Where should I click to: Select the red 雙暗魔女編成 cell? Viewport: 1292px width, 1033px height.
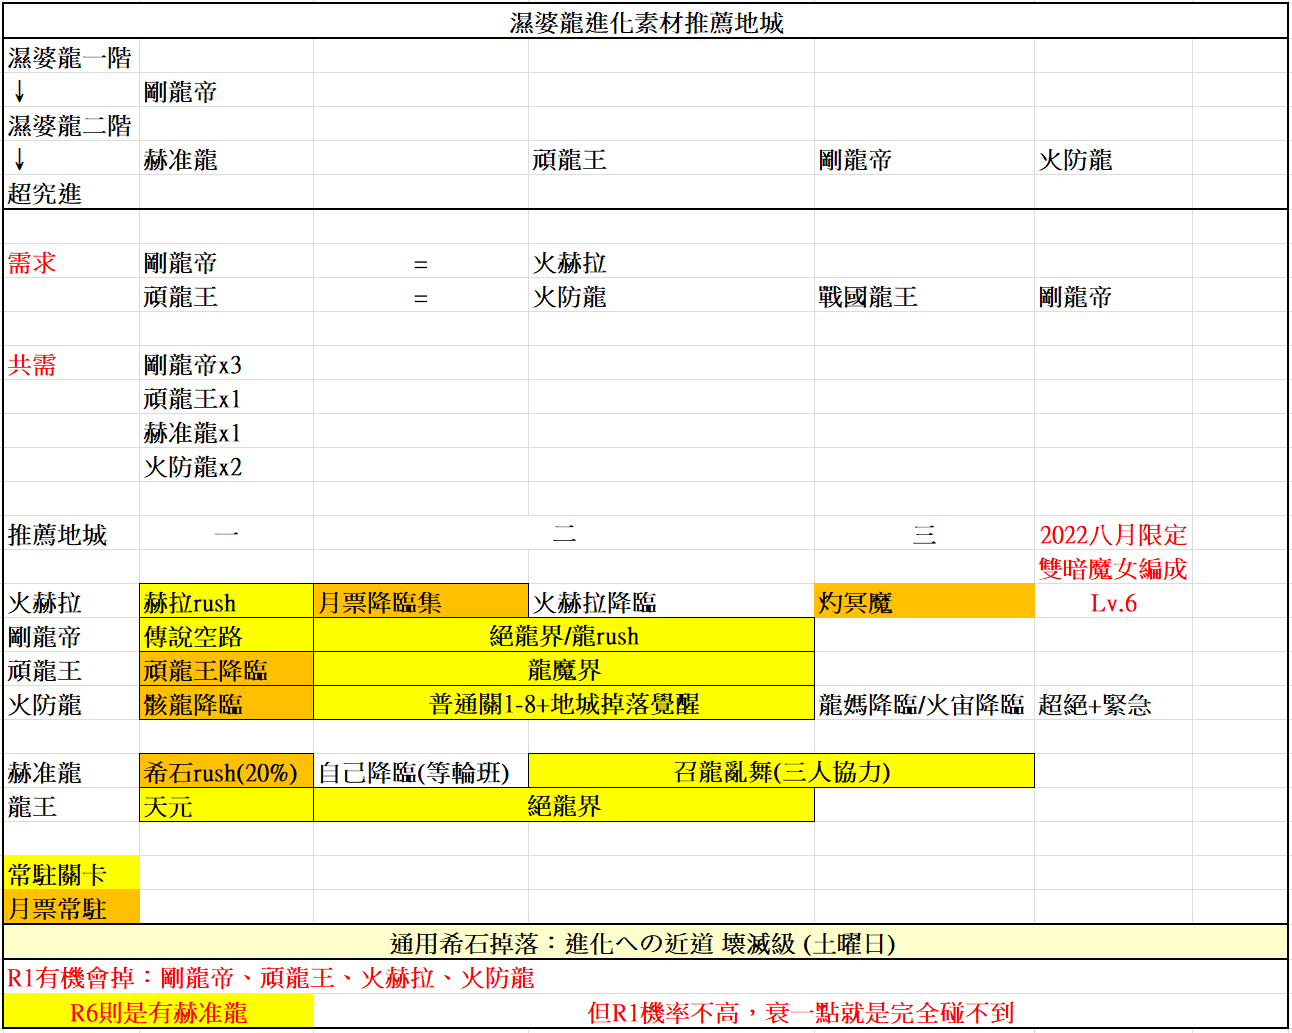[x=1113, y=568]
